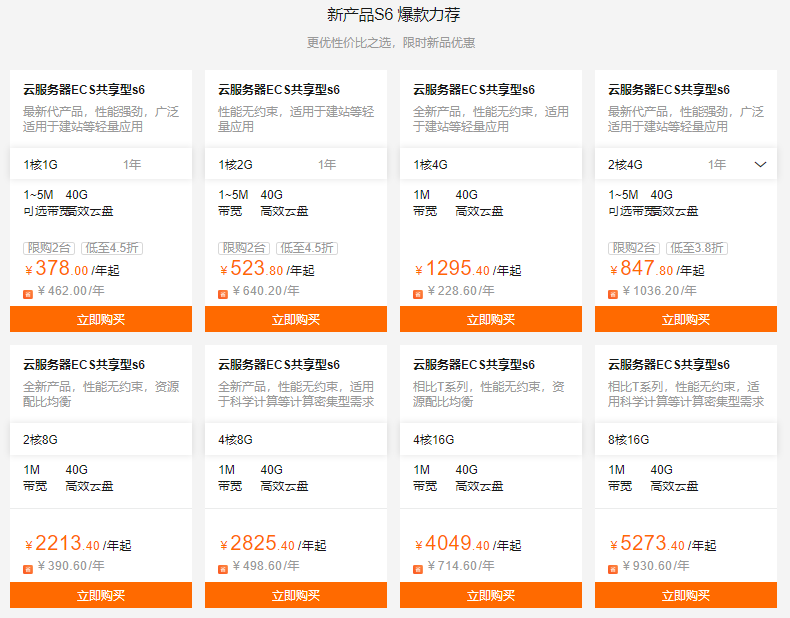Click the 限购2台 tag on the 1核1G card
This screenshot has height=618, width=790.
[x=49, y=248]
